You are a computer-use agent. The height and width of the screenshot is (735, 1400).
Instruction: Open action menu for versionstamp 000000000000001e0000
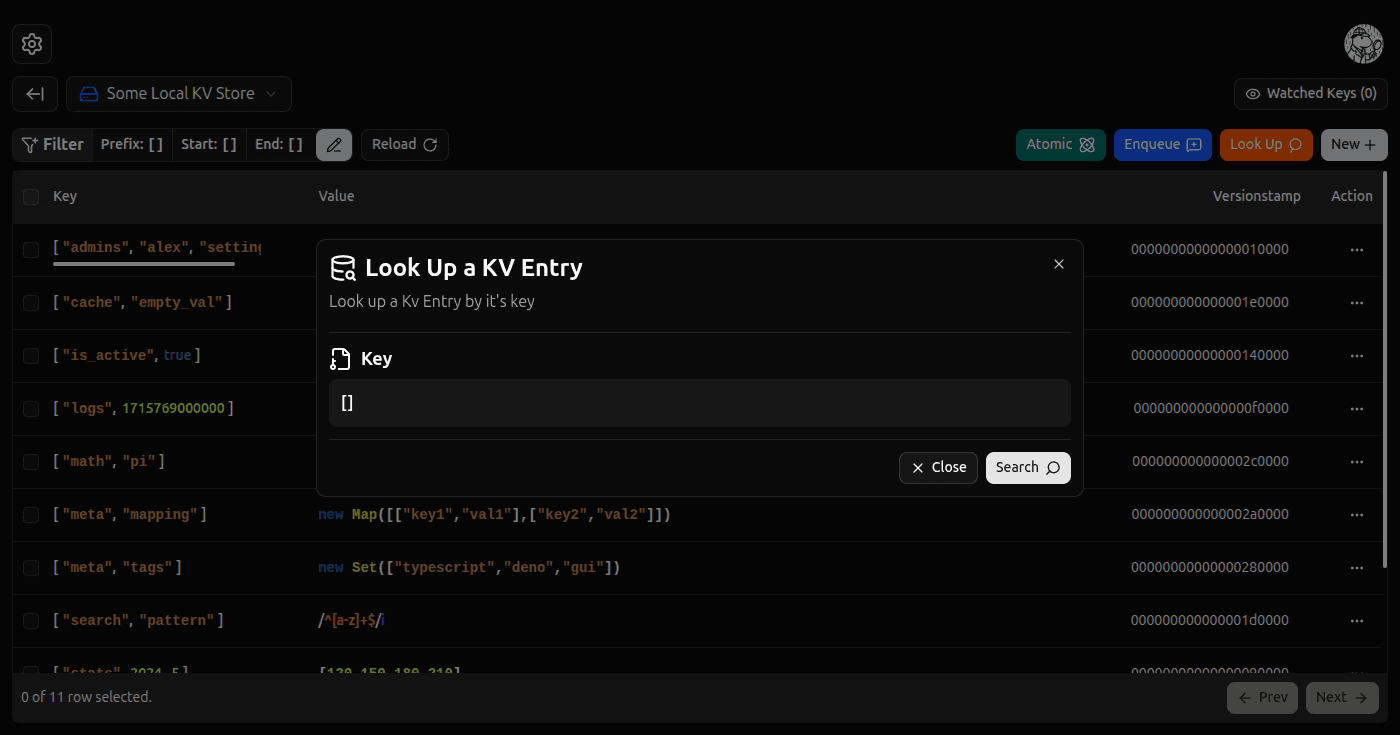pos(1357,303)
